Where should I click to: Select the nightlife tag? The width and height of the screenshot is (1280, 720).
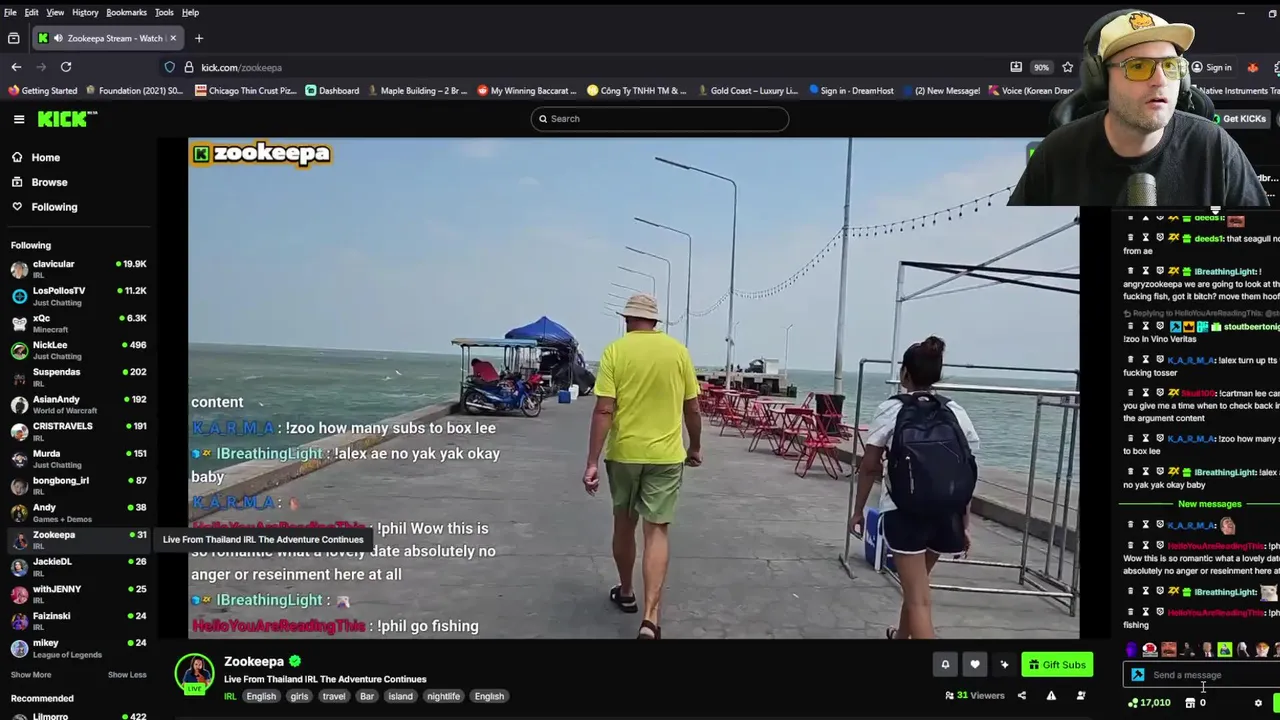pyautogui.click(x=443, y=696)
